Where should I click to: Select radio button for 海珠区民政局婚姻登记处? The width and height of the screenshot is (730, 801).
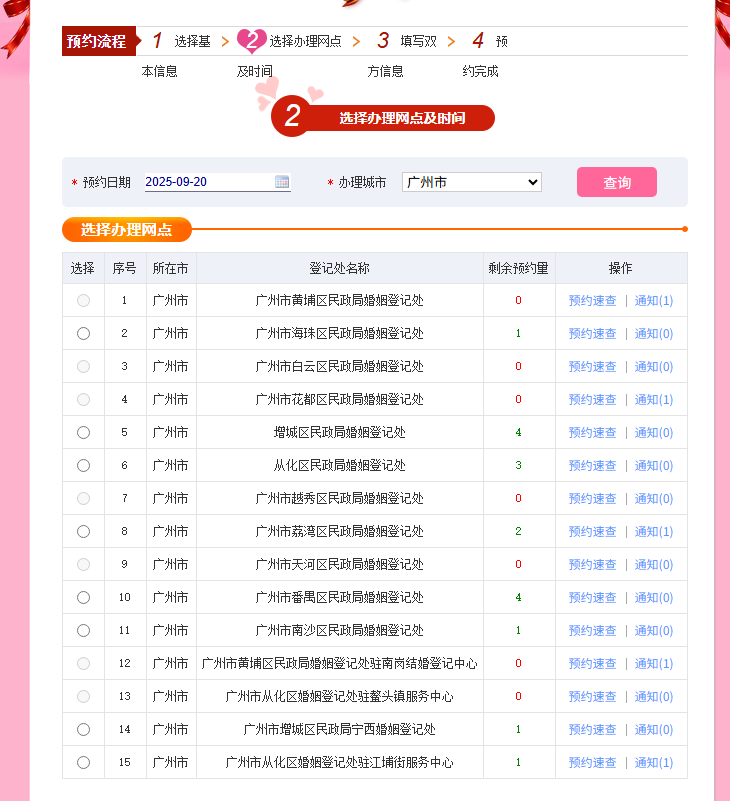tap(83, 333)
